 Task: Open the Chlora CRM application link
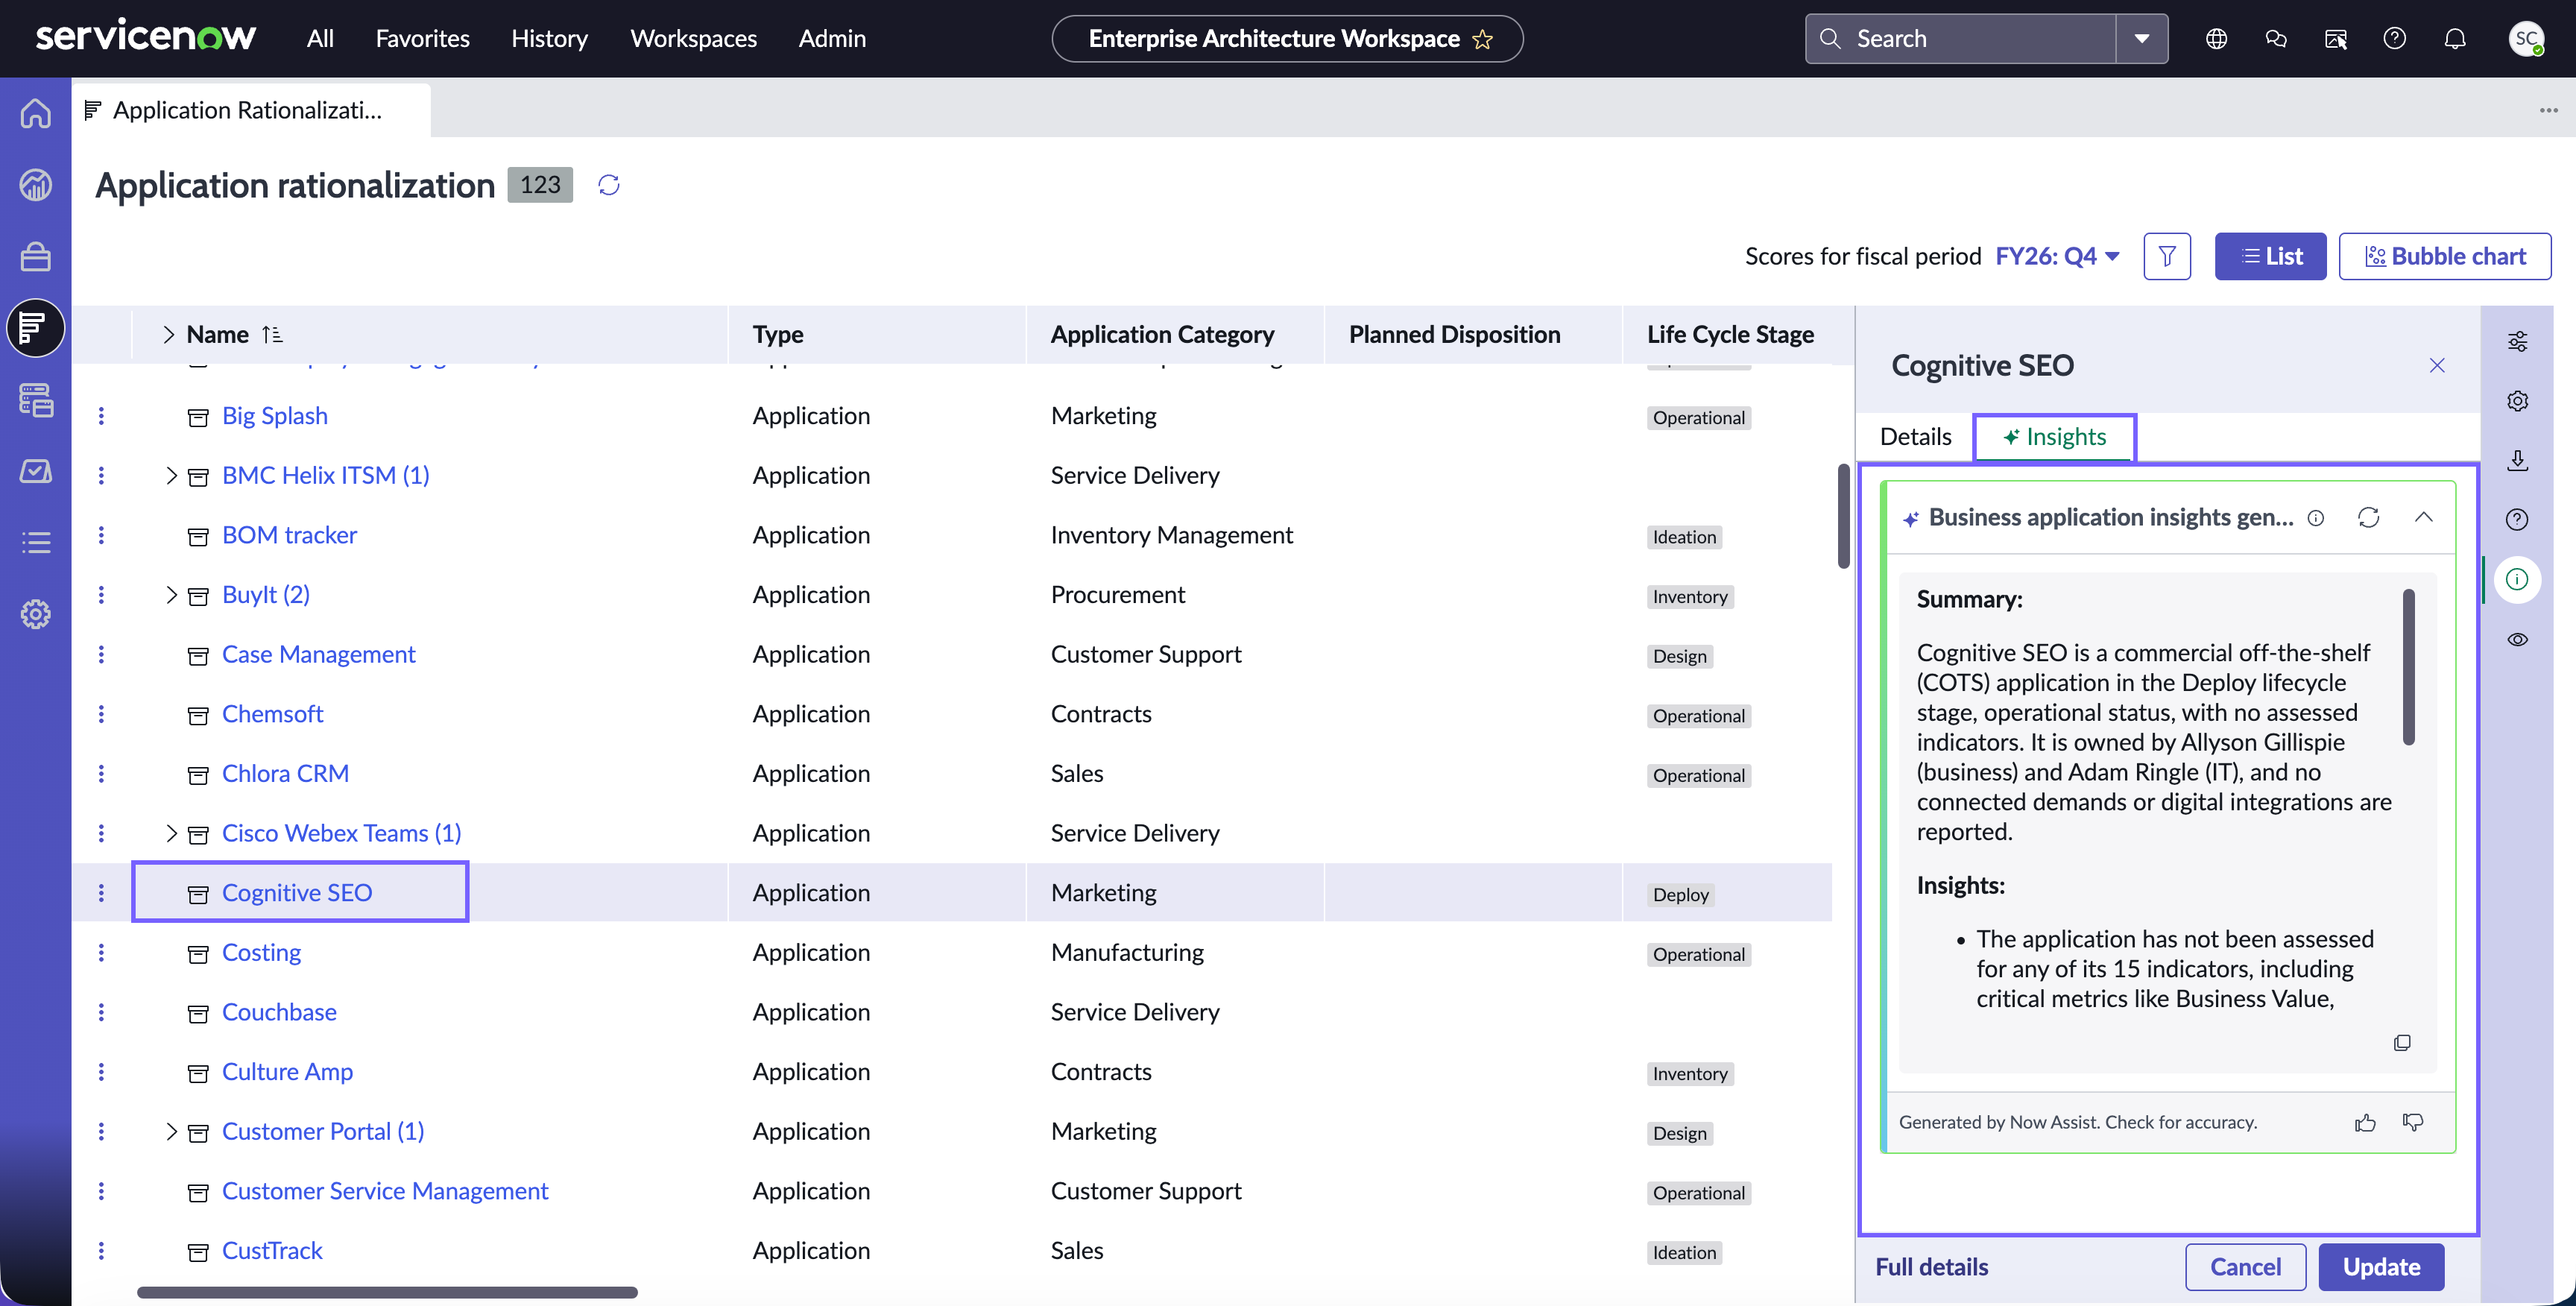click(x=285, y=774)
